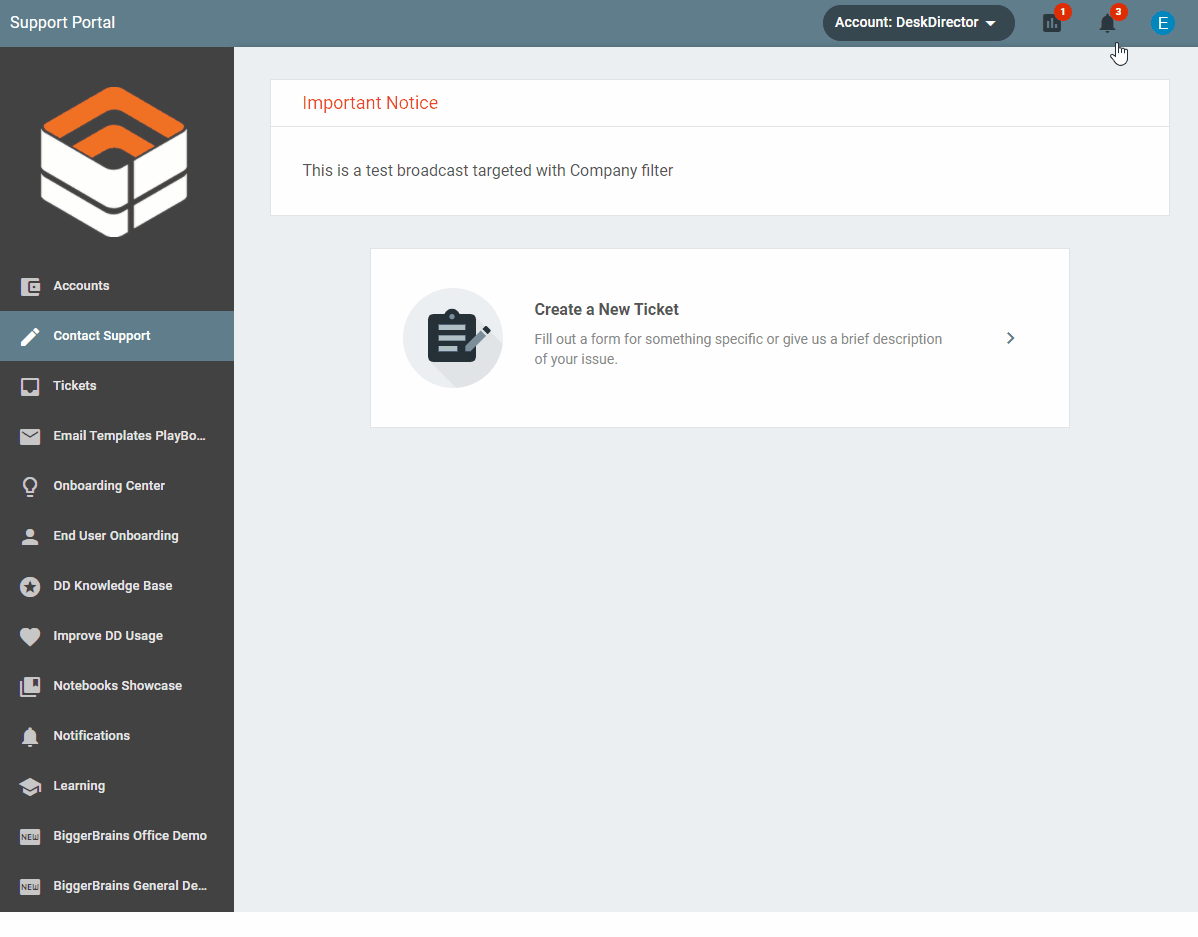
Task: Click the Tickets inbox icon in the sidebar
Action: click(30, 387)
